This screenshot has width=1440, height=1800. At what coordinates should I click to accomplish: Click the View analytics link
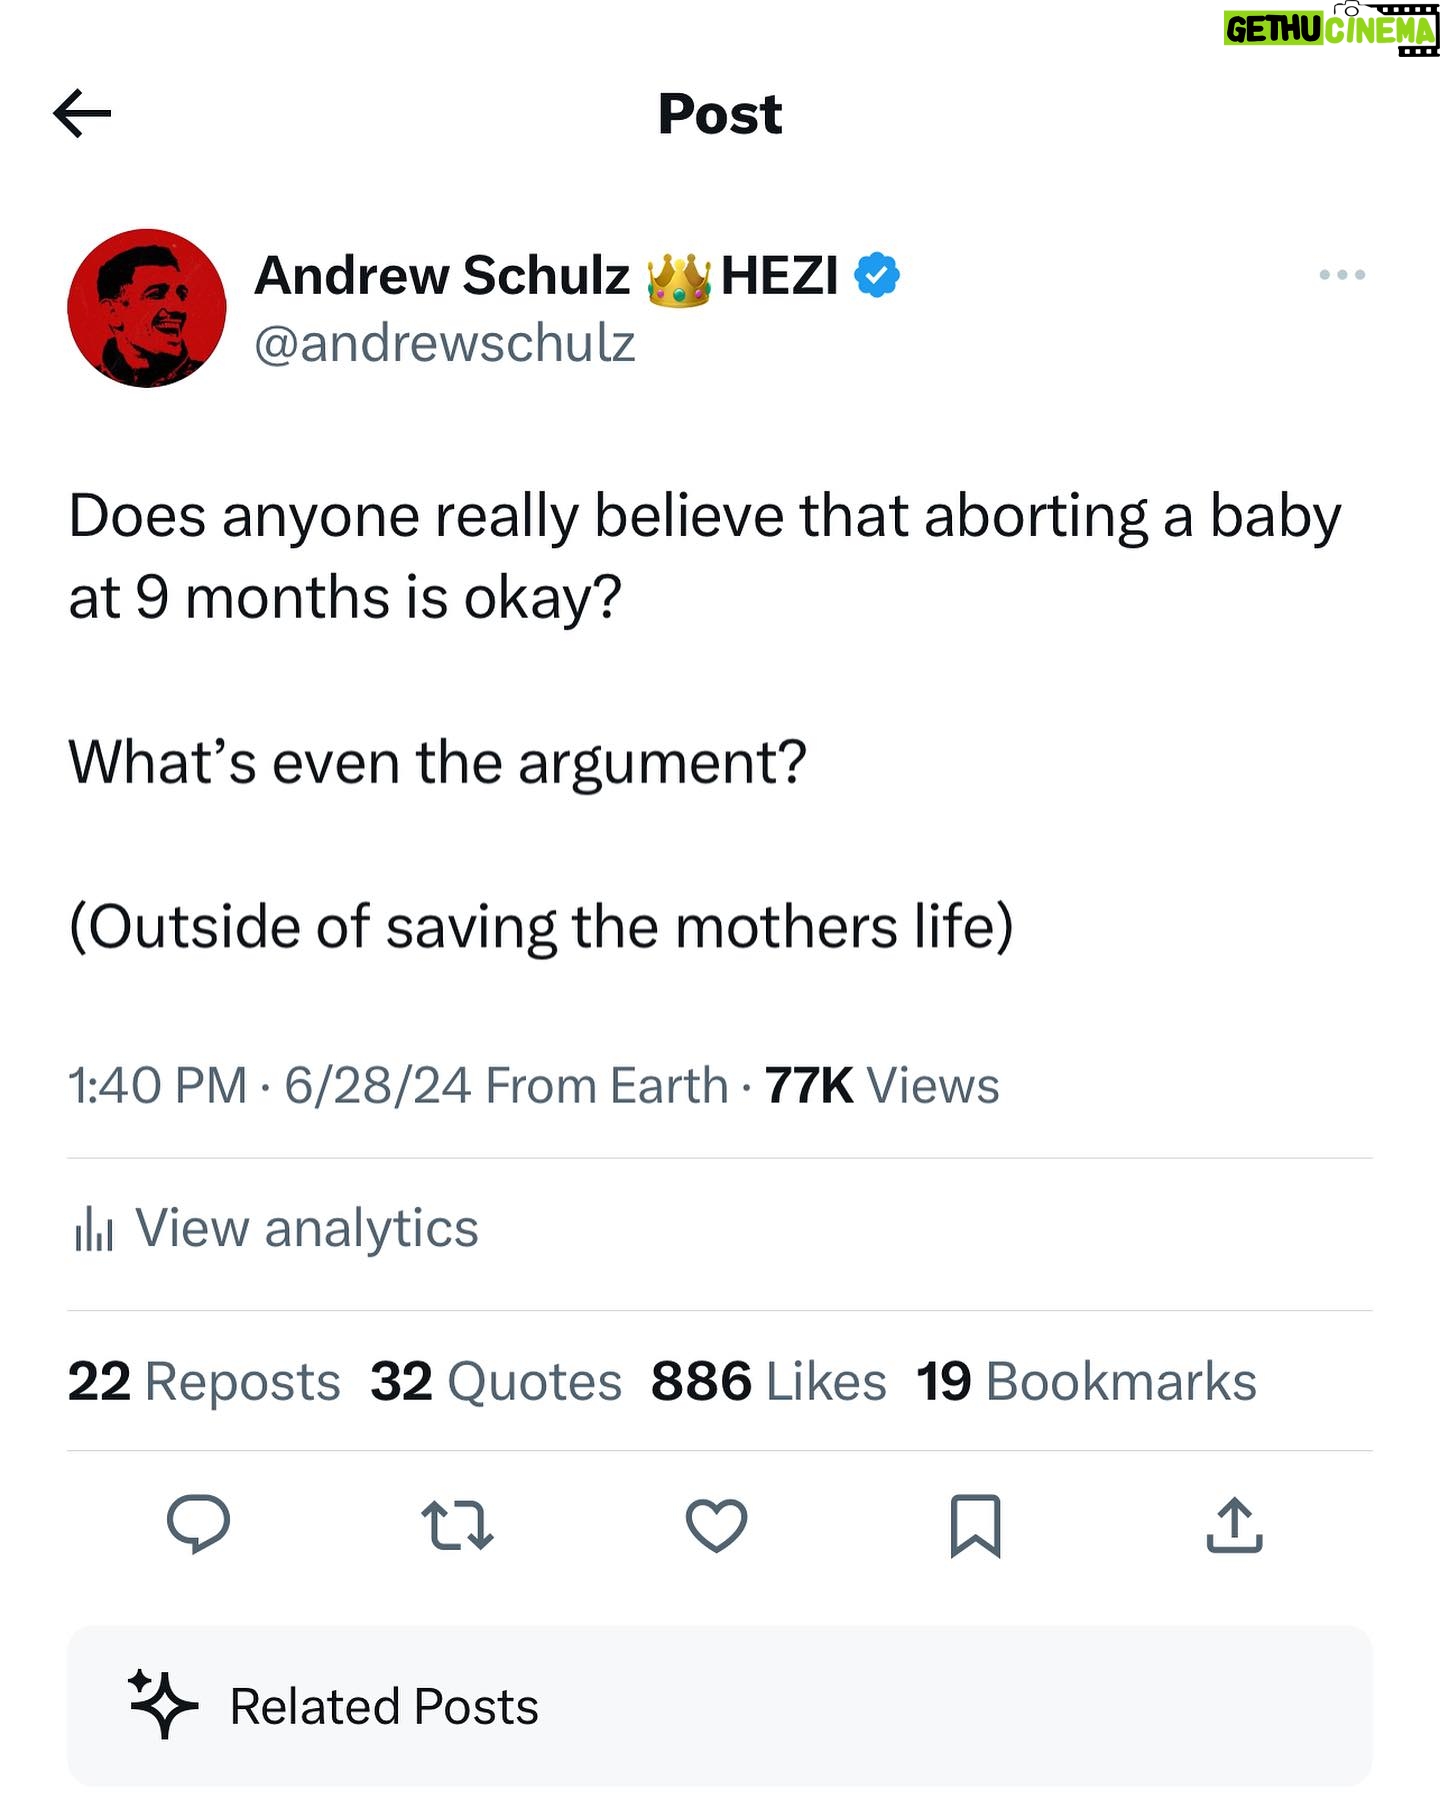click(307, 1228)
